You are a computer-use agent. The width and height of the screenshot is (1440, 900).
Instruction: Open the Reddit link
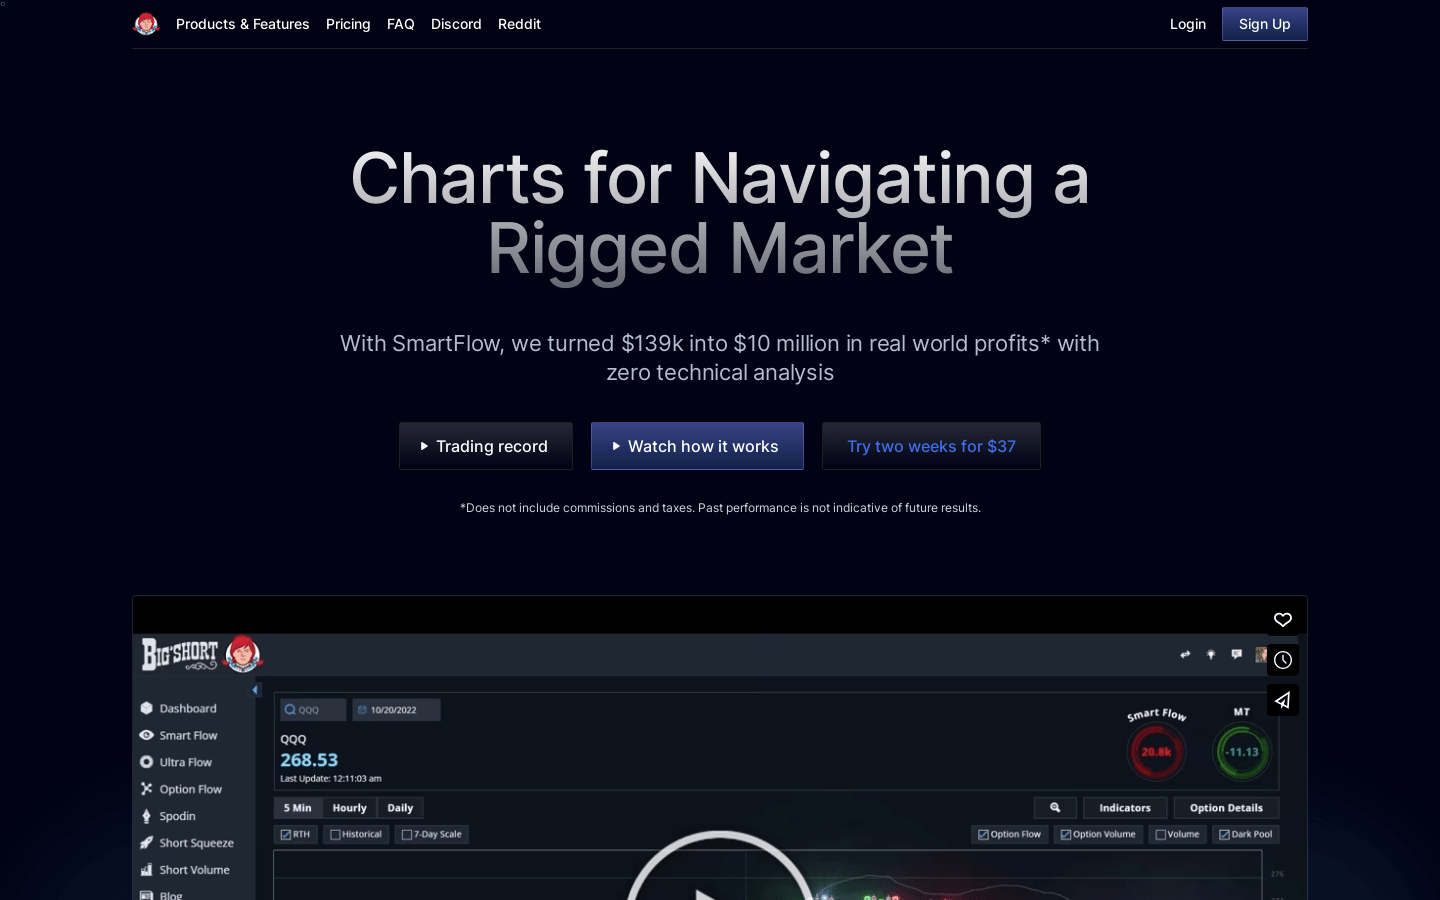click(519, 24)
